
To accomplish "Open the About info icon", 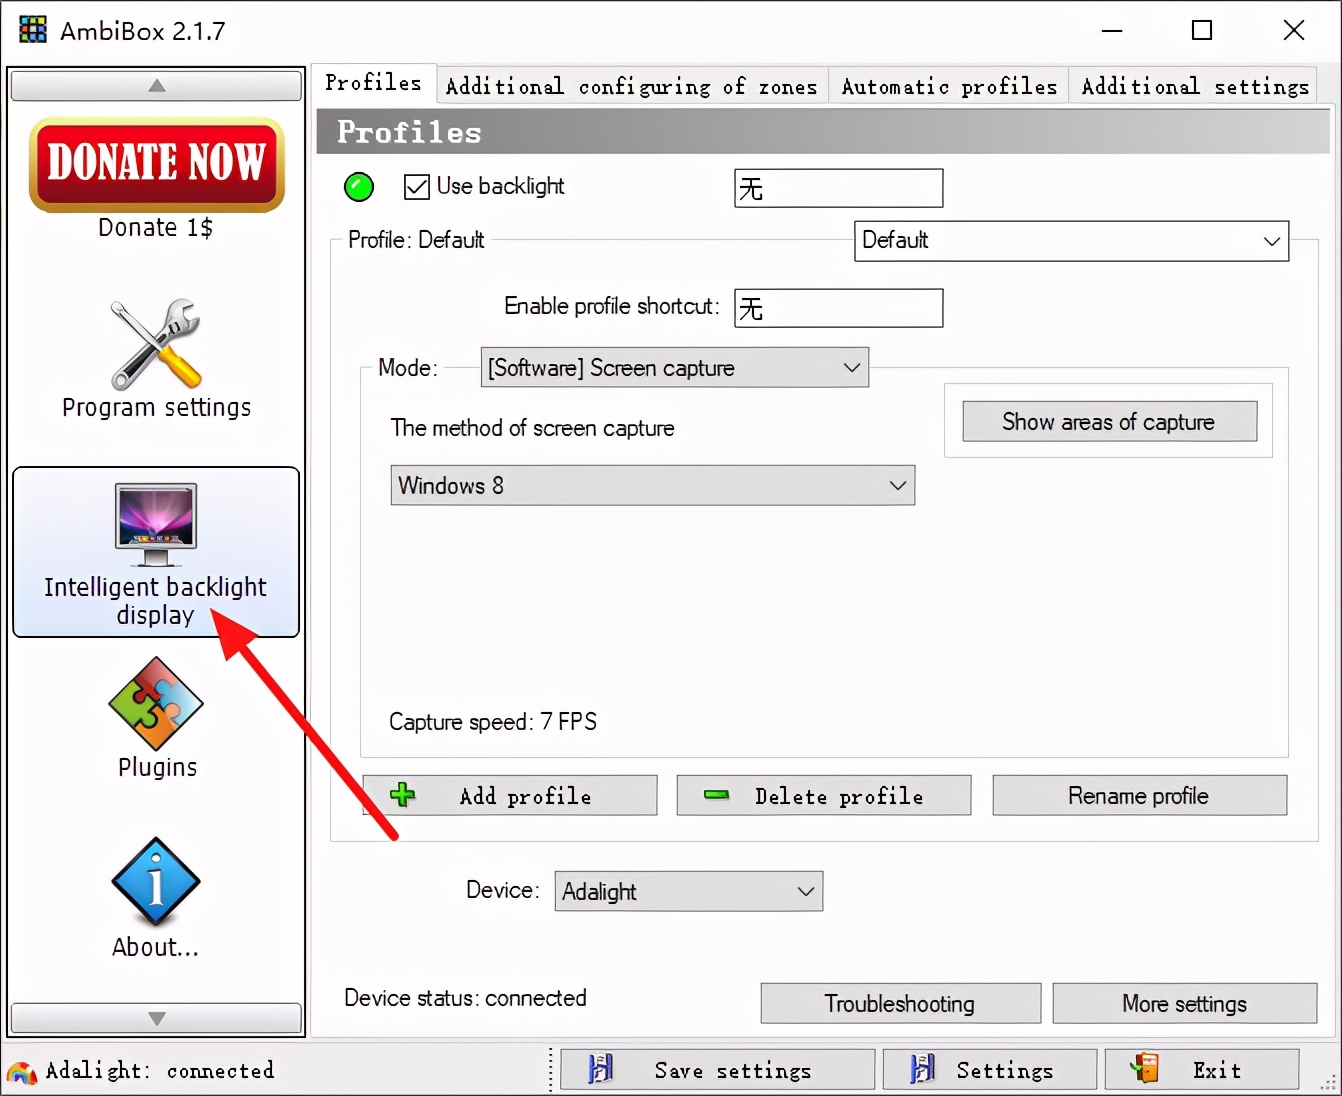I will tap(156, 882).
